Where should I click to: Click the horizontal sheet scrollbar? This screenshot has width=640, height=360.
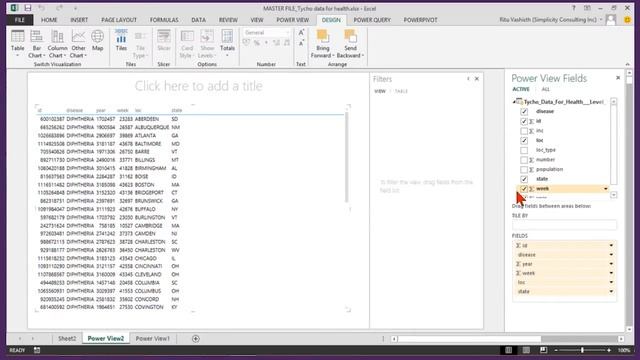(469, 339)
